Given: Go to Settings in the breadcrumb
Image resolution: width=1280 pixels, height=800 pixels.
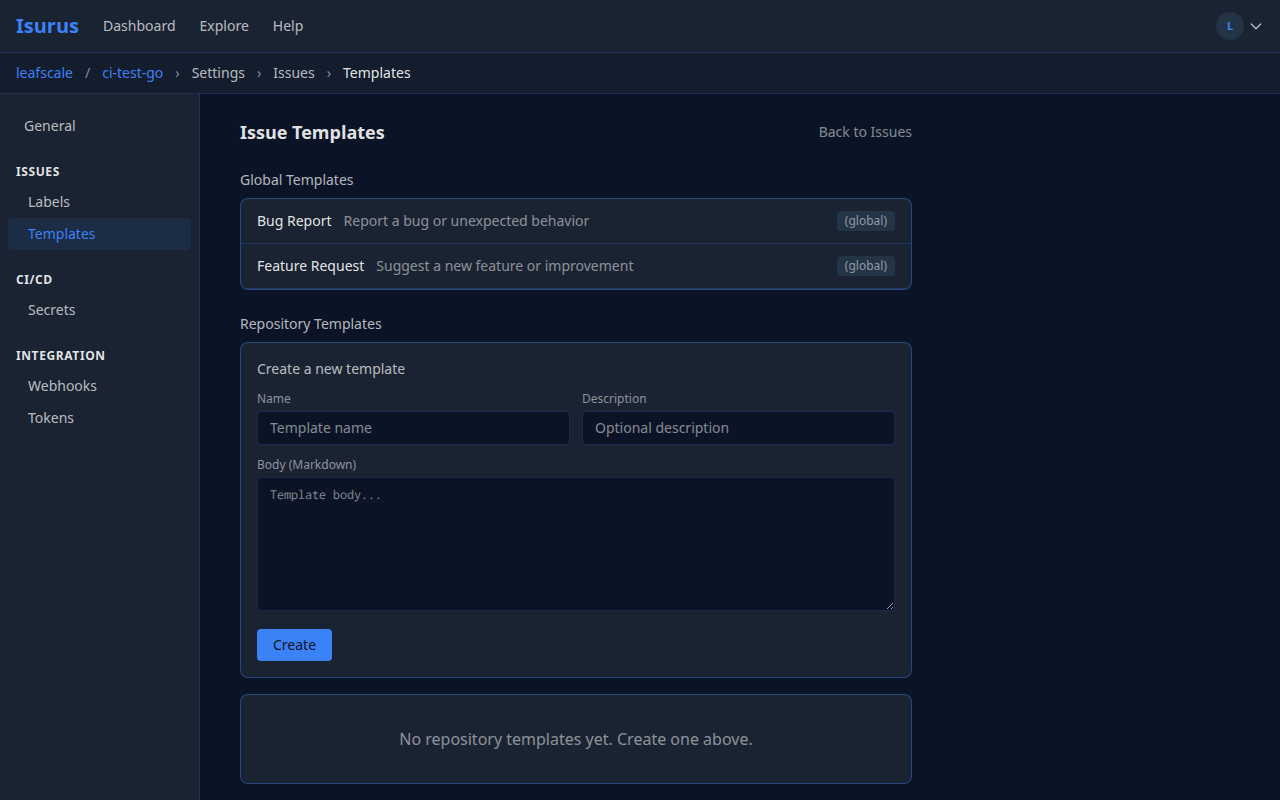Looking at the screenshot, I should 218,73.
